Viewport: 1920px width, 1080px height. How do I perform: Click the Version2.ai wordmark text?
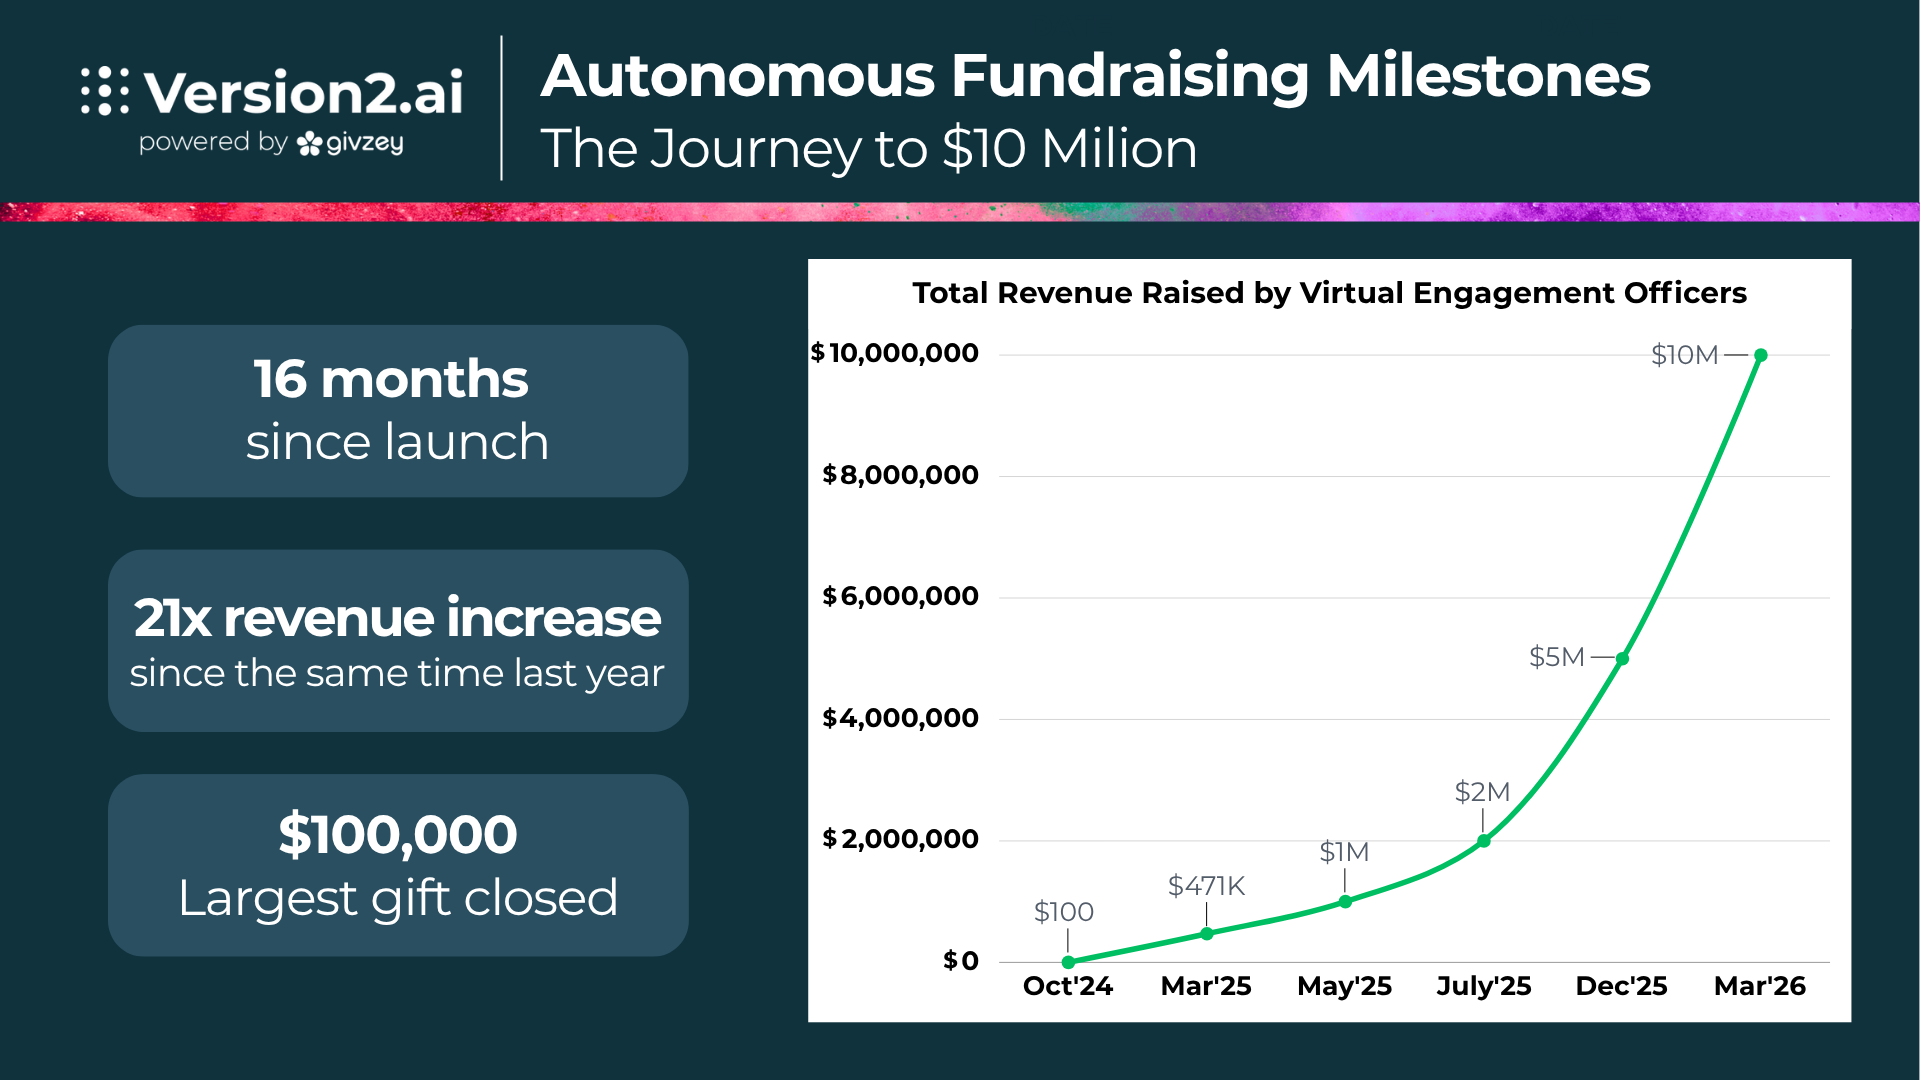click(x=304, y=93)
